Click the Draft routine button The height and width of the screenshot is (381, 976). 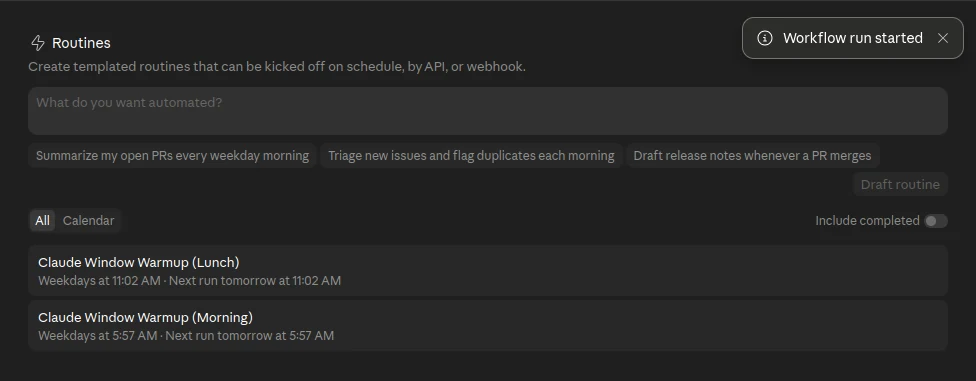tap(900, 184)
